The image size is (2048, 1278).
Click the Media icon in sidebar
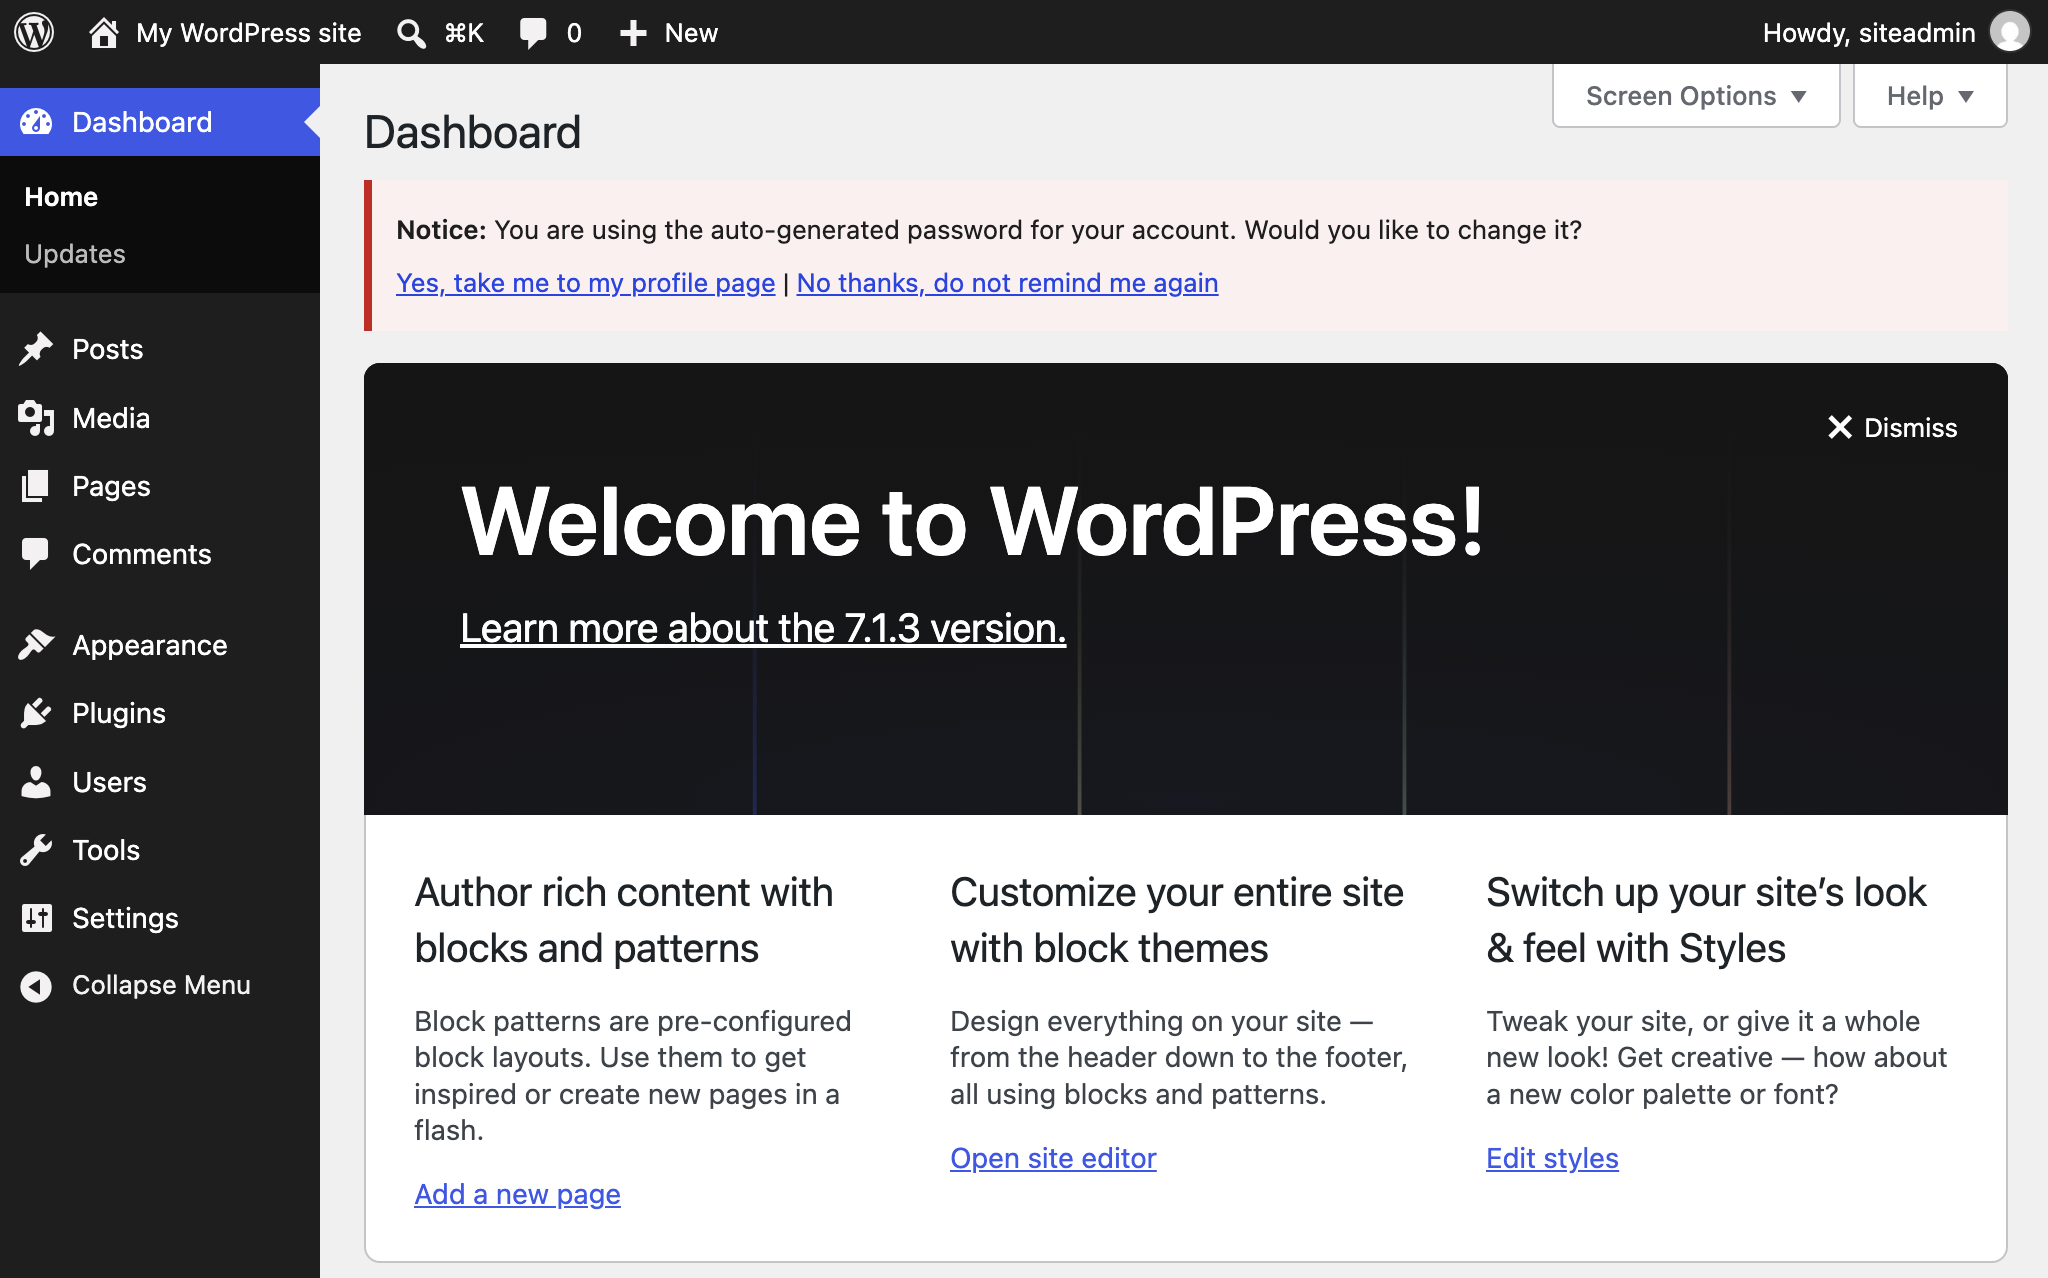36,418
